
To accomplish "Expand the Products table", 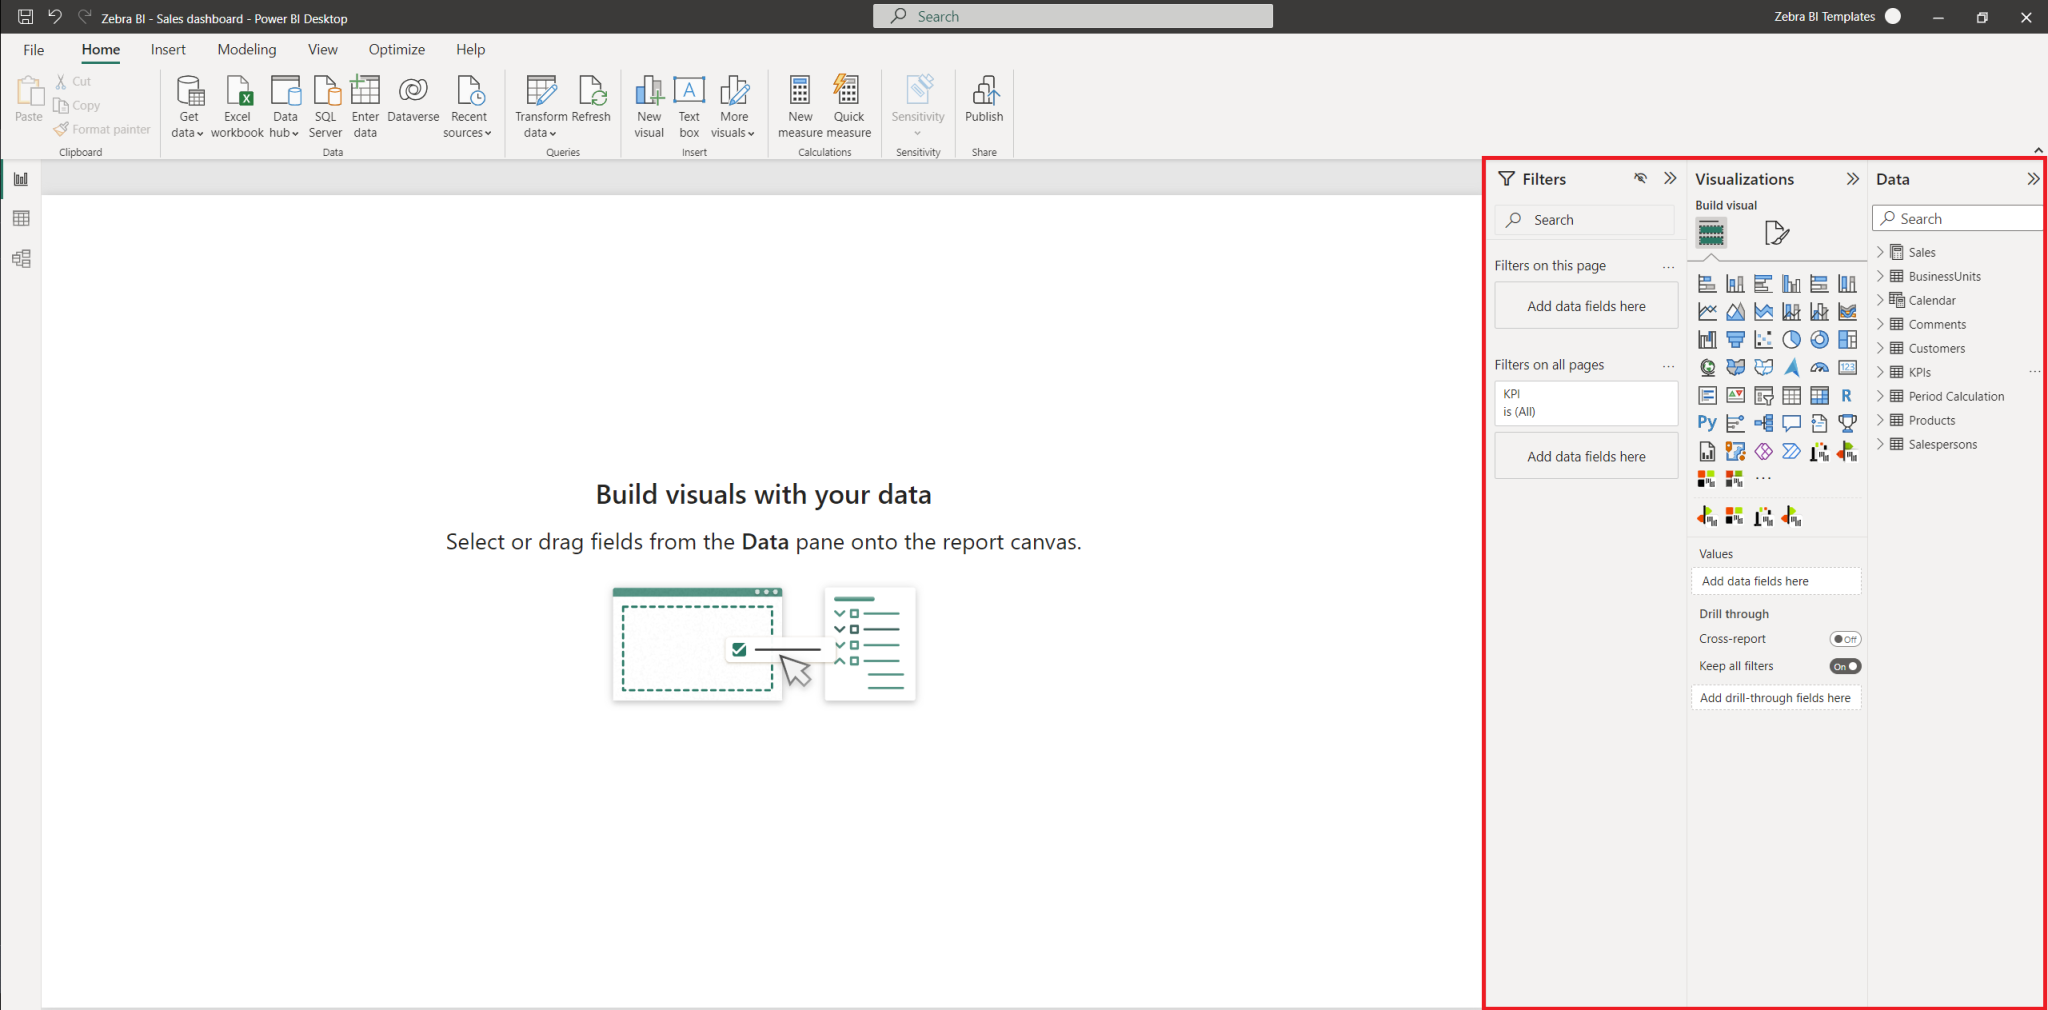I will (x=1880, y=420).
